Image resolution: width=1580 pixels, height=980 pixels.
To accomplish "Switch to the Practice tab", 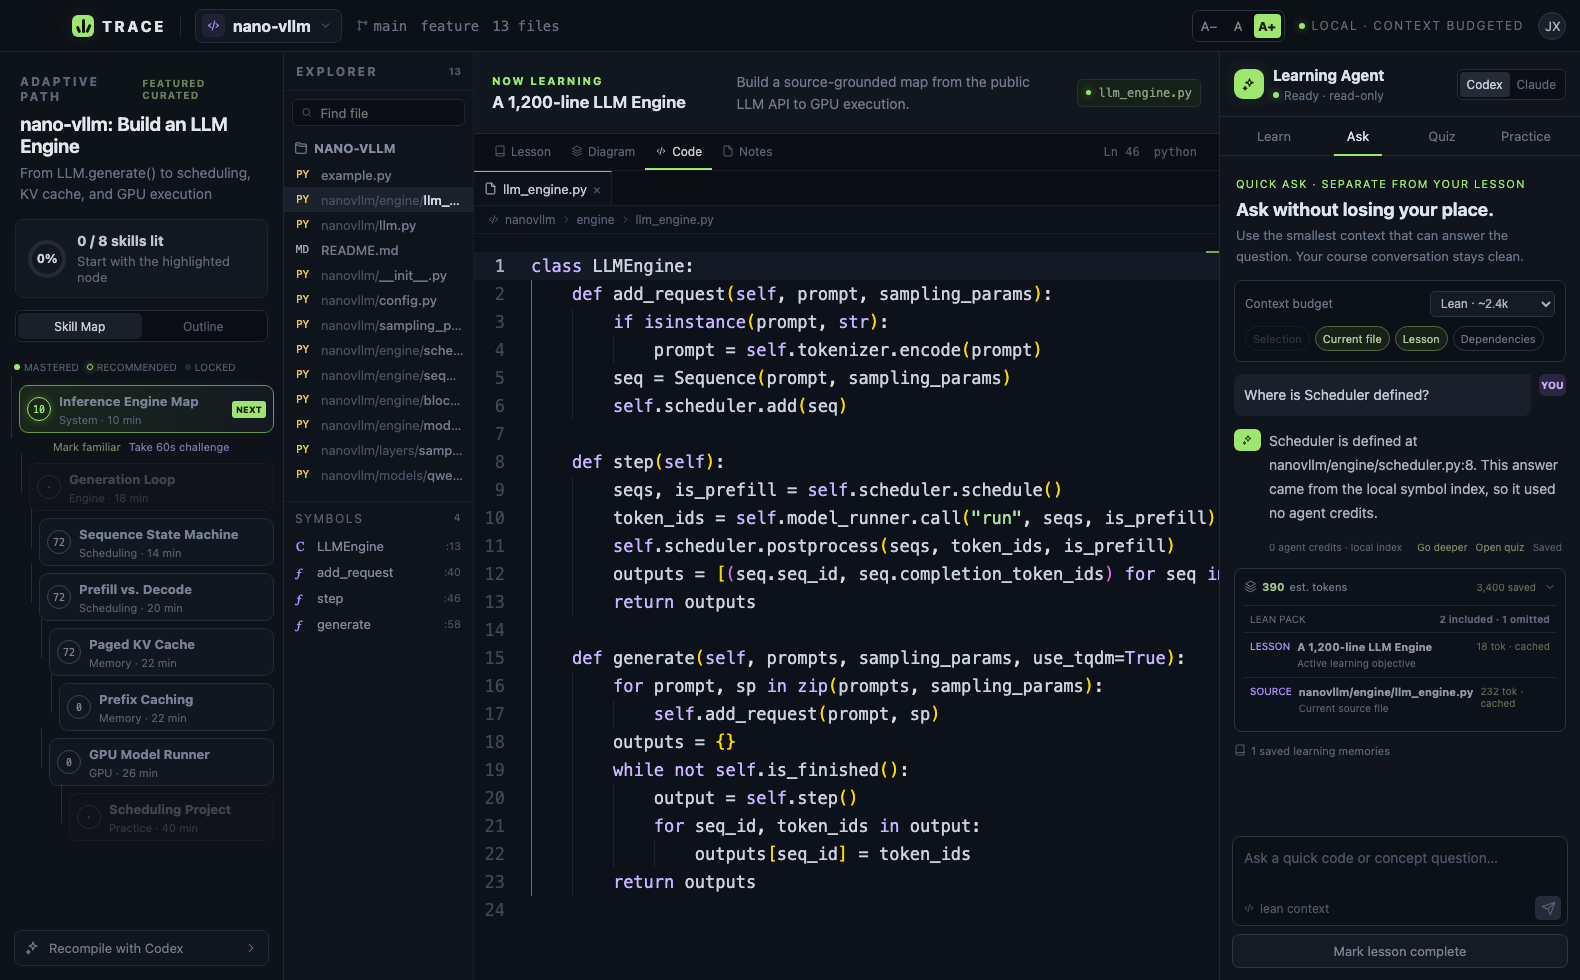I will point(1525,137).
